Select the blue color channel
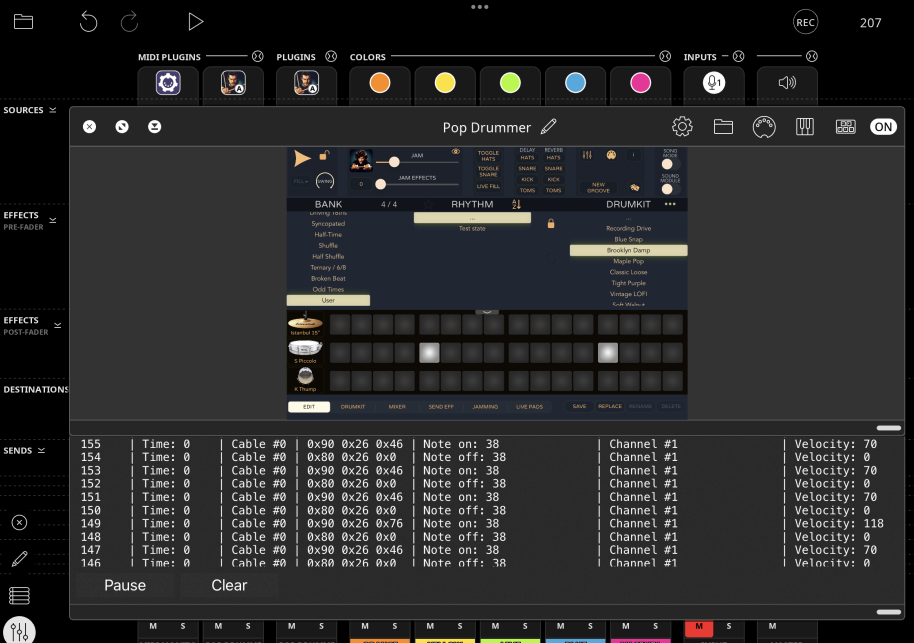 click(x=575, y=83)
